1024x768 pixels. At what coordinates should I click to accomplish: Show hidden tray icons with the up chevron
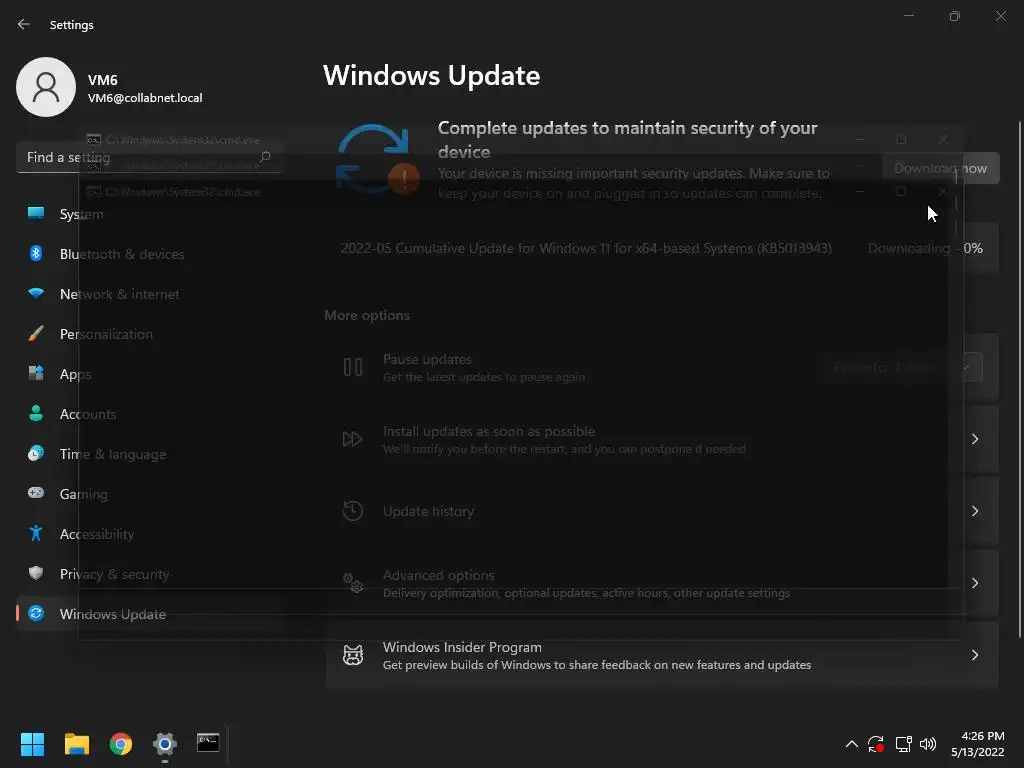pos(852,744)
